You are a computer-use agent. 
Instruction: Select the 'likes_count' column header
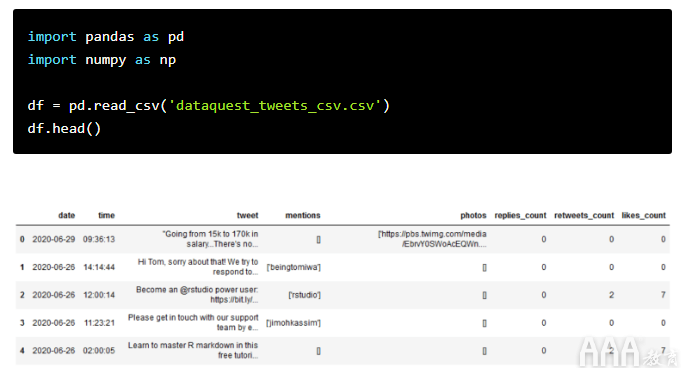coord(643,215)
